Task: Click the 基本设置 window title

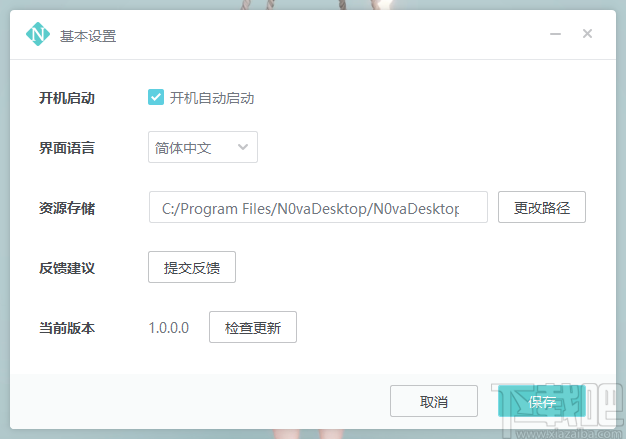Action: [88, 36]
